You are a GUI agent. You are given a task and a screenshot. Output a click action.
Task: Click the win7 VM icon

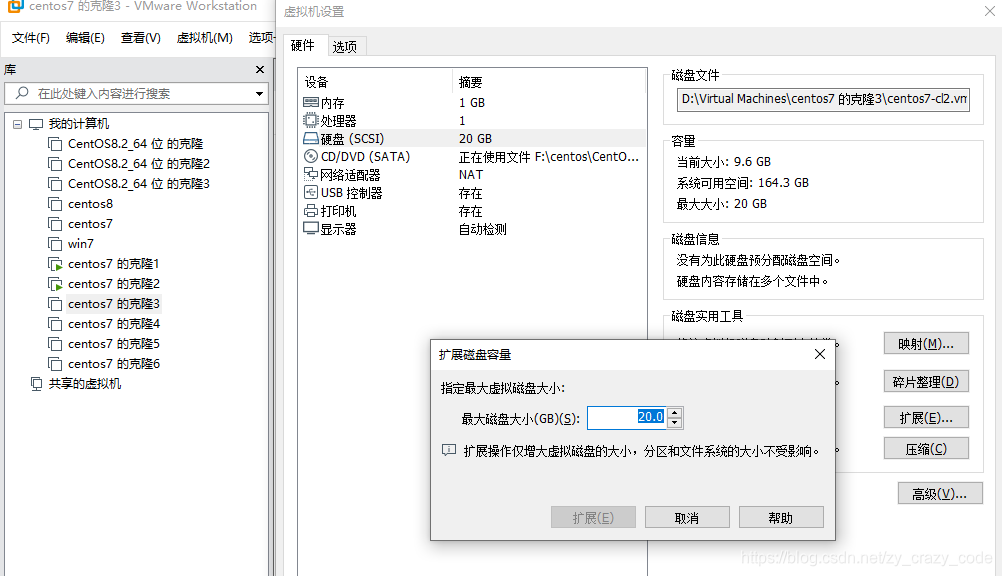click(56, 244)
